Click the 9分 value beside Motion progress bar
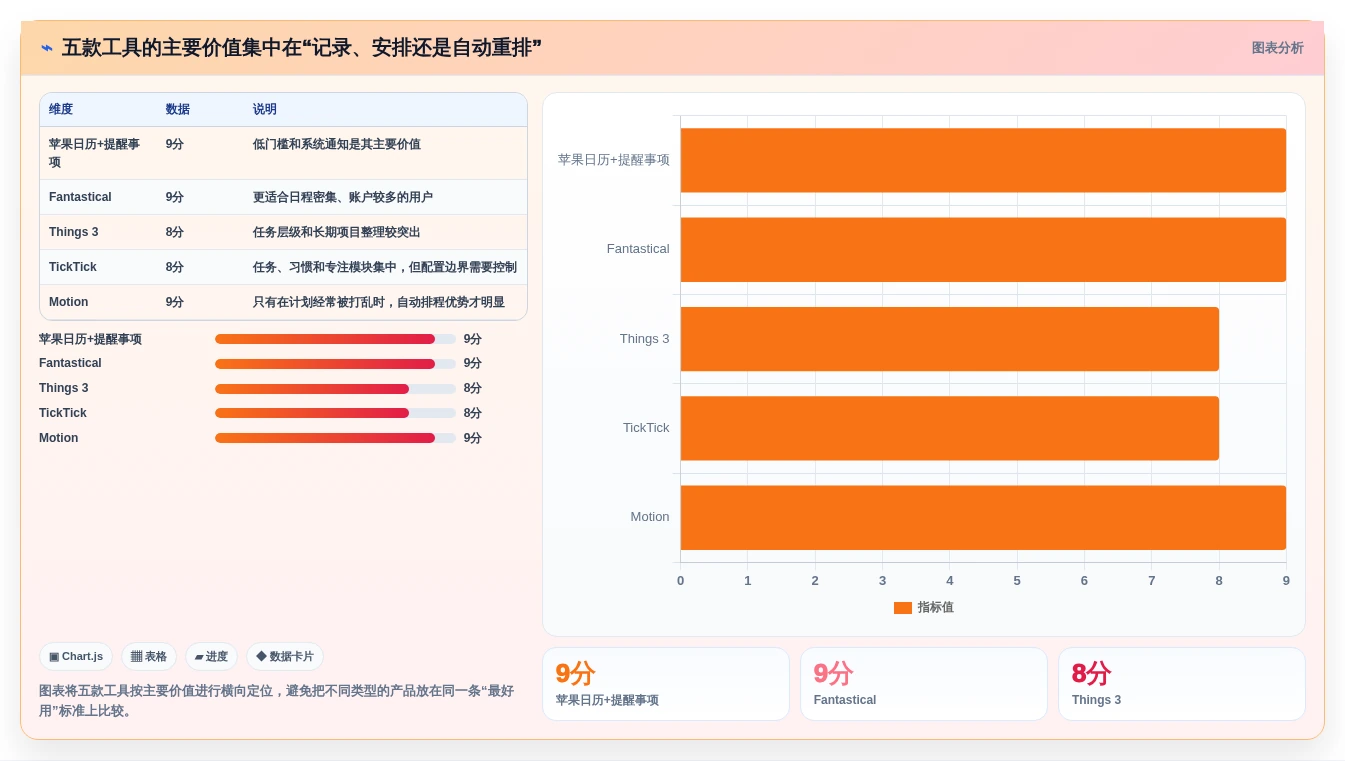Screen dimensions: 1345x761 (473, 438)
